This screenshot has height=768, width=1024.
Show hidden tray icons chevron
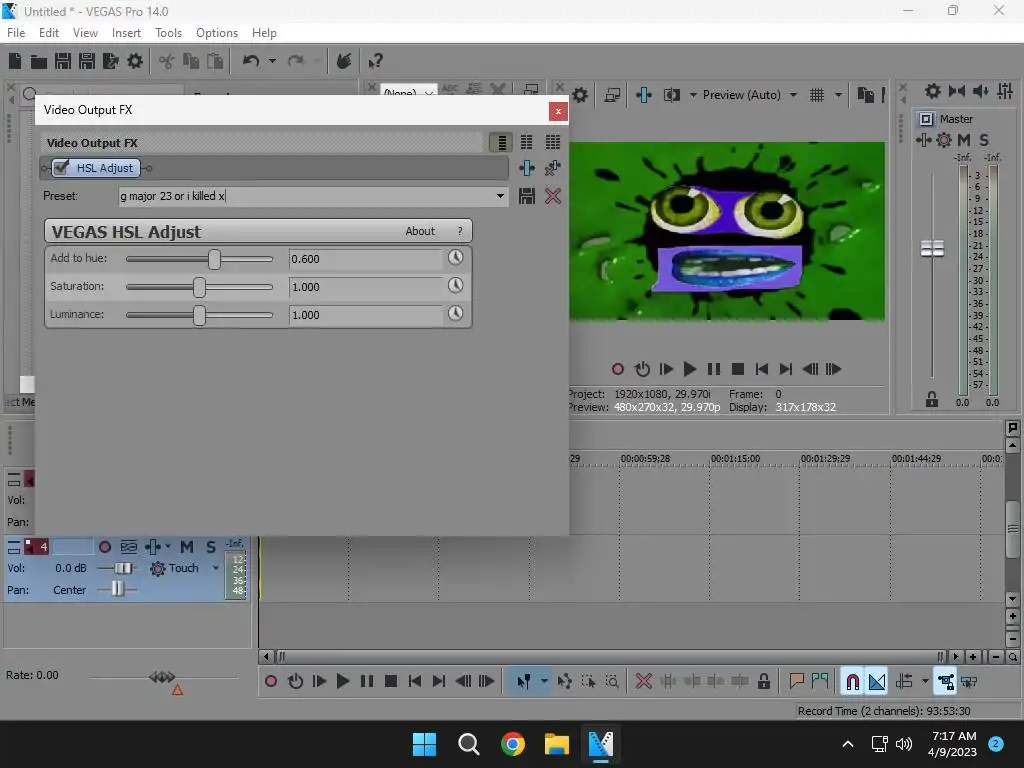[x=848, y=744]
